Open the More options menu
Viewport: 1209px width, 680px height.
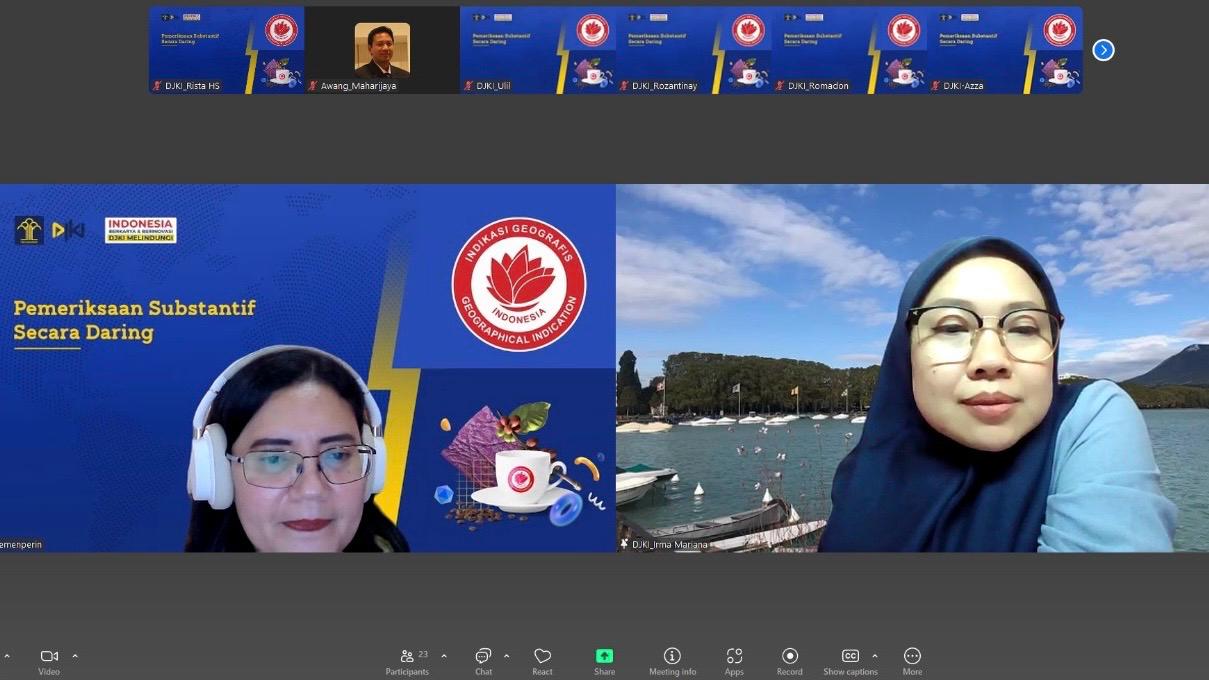pos(912,660)
